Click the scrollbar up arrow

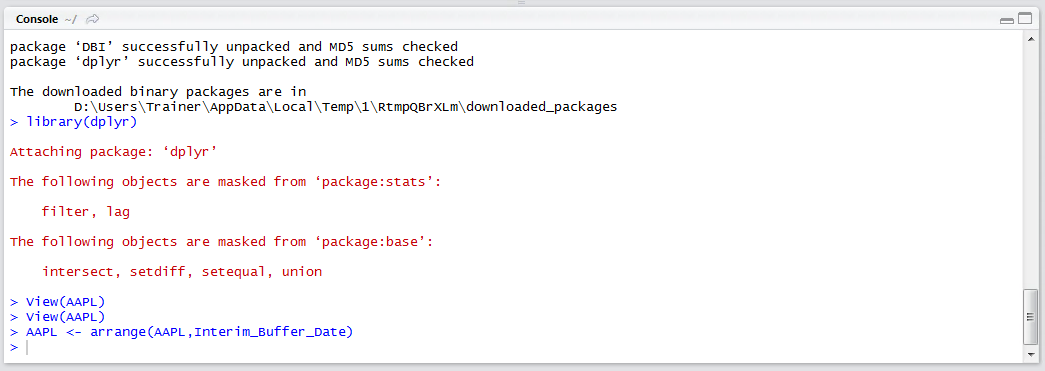coord(1030,39)
